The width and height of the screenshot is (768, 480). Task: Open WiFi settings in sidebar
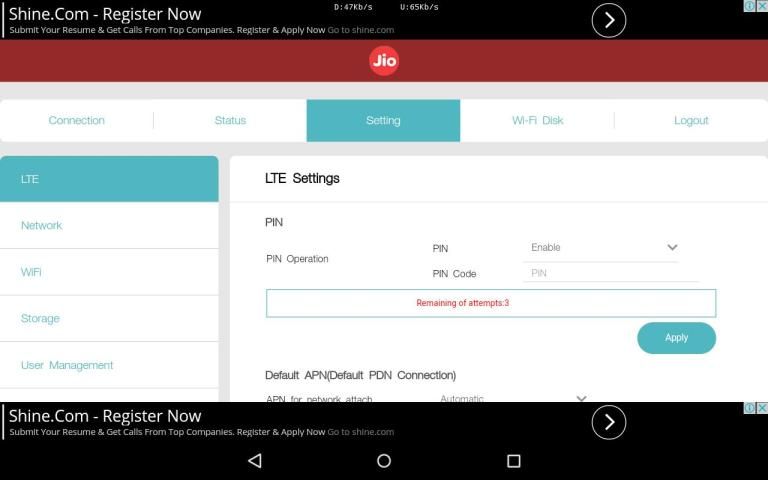pyautogui.click(x=109, y=272)
